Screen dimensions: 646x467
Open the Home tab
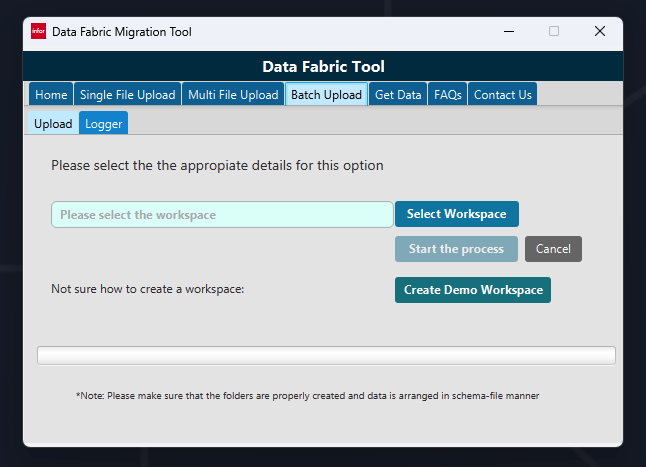[51, 94]
